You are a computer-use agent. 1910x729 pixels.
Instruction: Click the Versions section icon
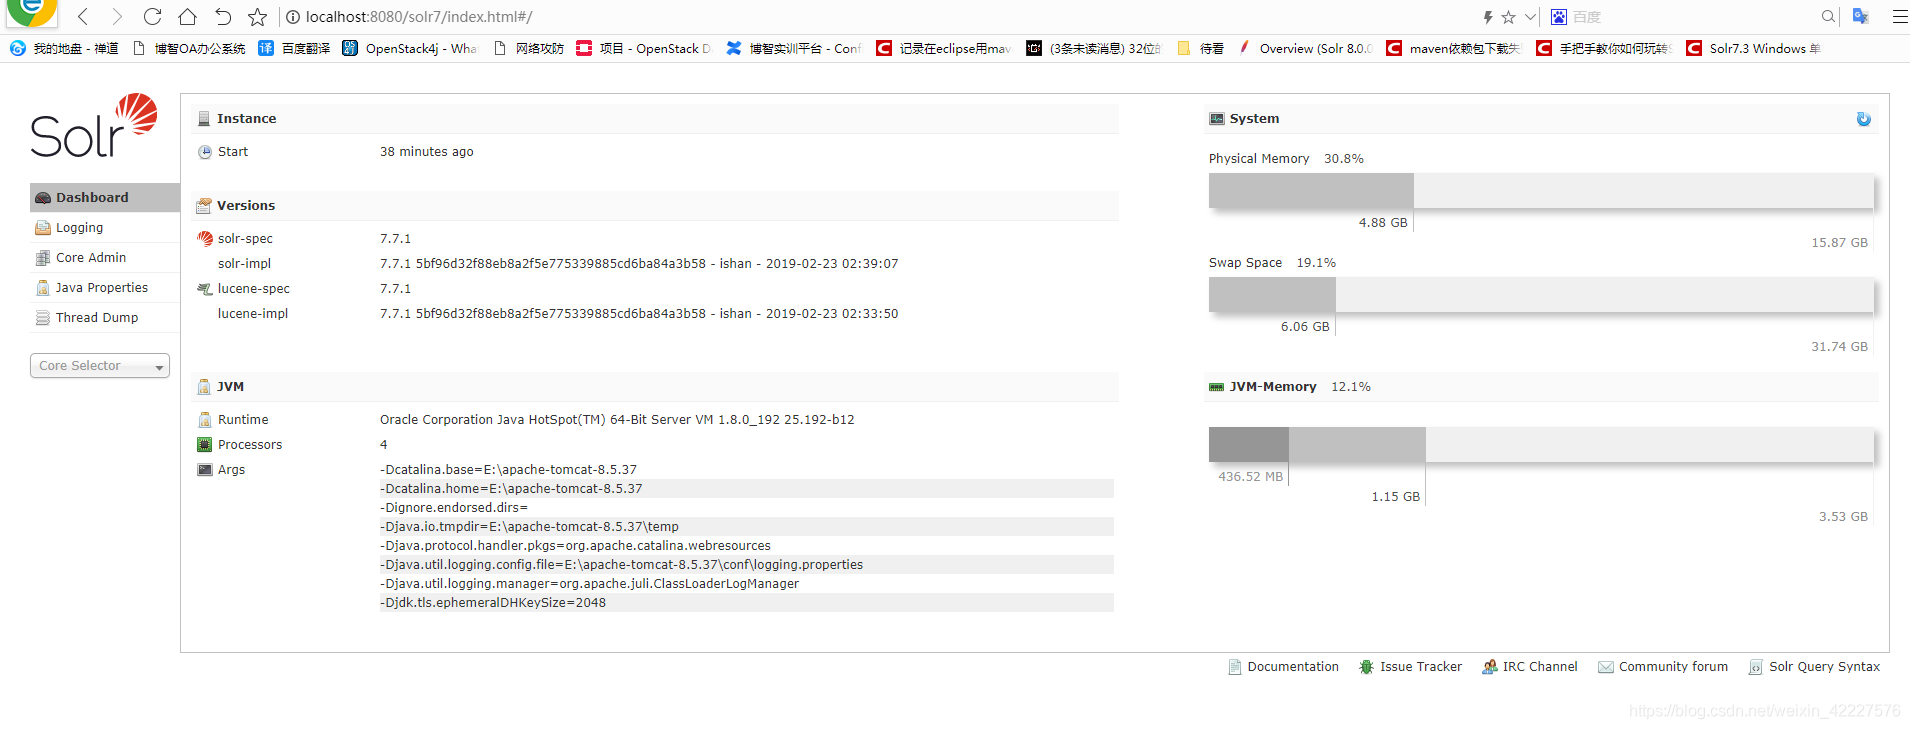coord(204,206)
